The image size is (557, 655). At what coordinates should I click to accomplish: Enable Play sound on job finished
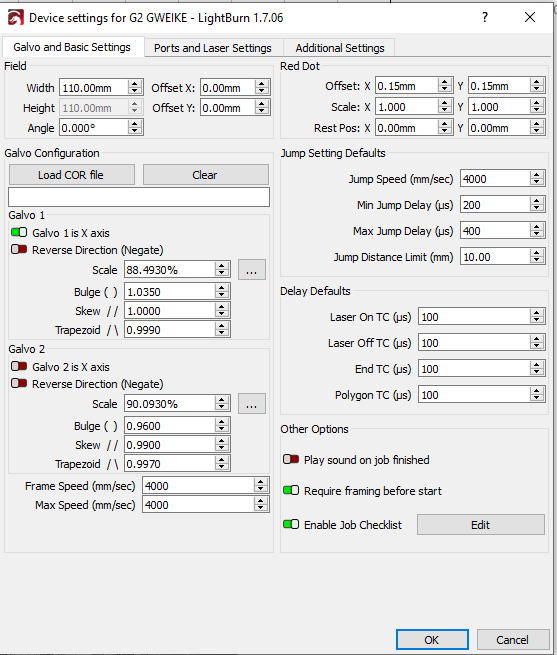tap(291, 460)
